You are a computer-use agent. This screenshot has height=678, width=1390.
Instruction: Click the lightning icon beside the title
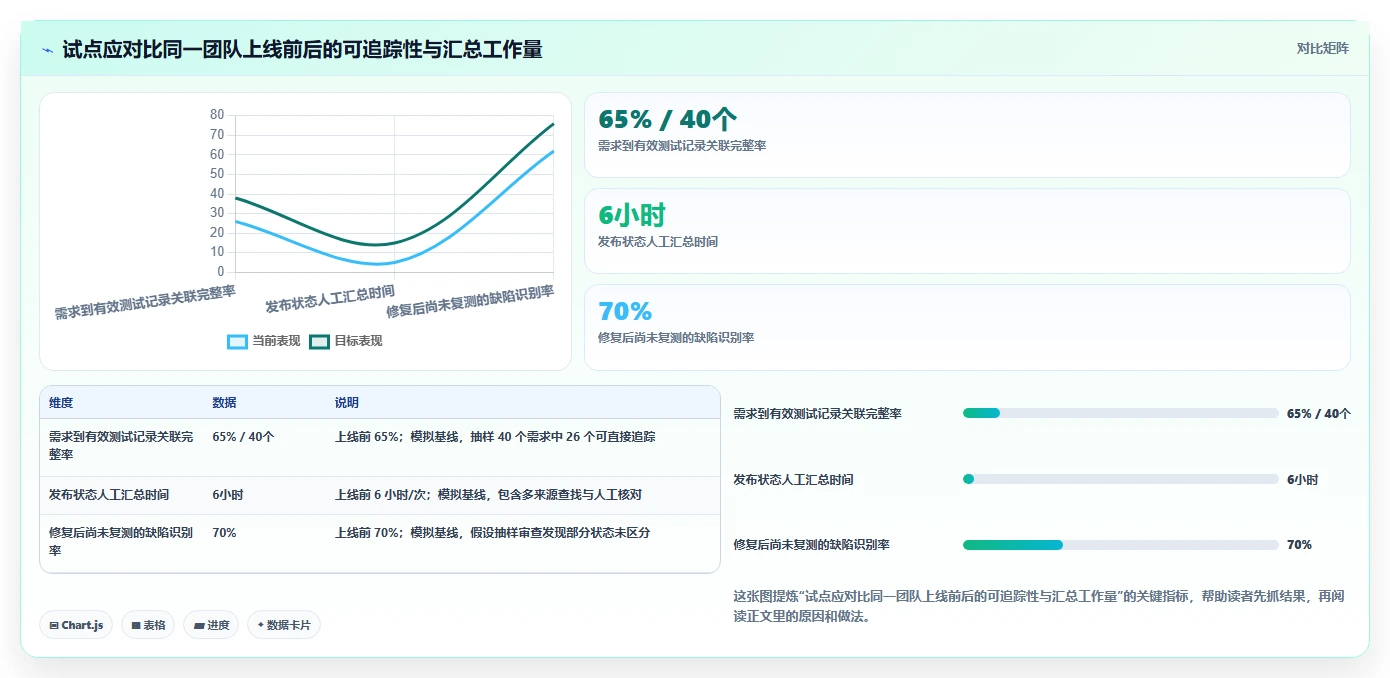click(x=47, y=49)
